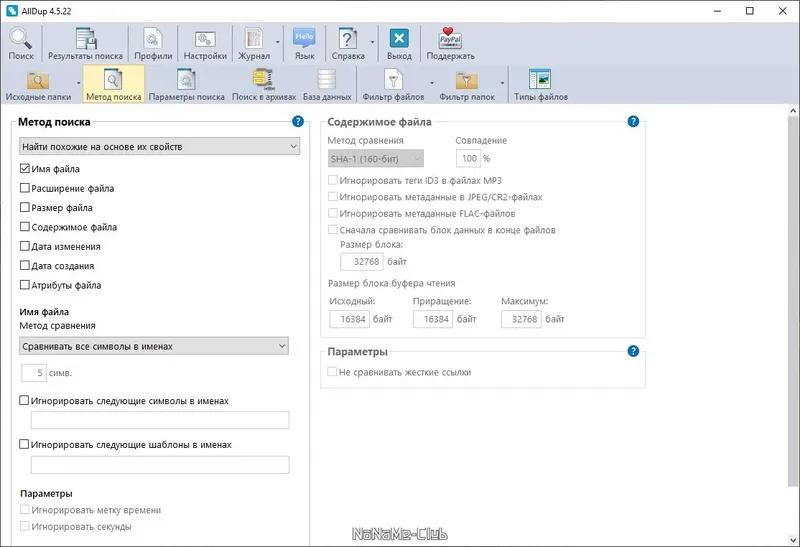Change language via the Язык icon
800x547 pixels.
[x=305, y=44]
